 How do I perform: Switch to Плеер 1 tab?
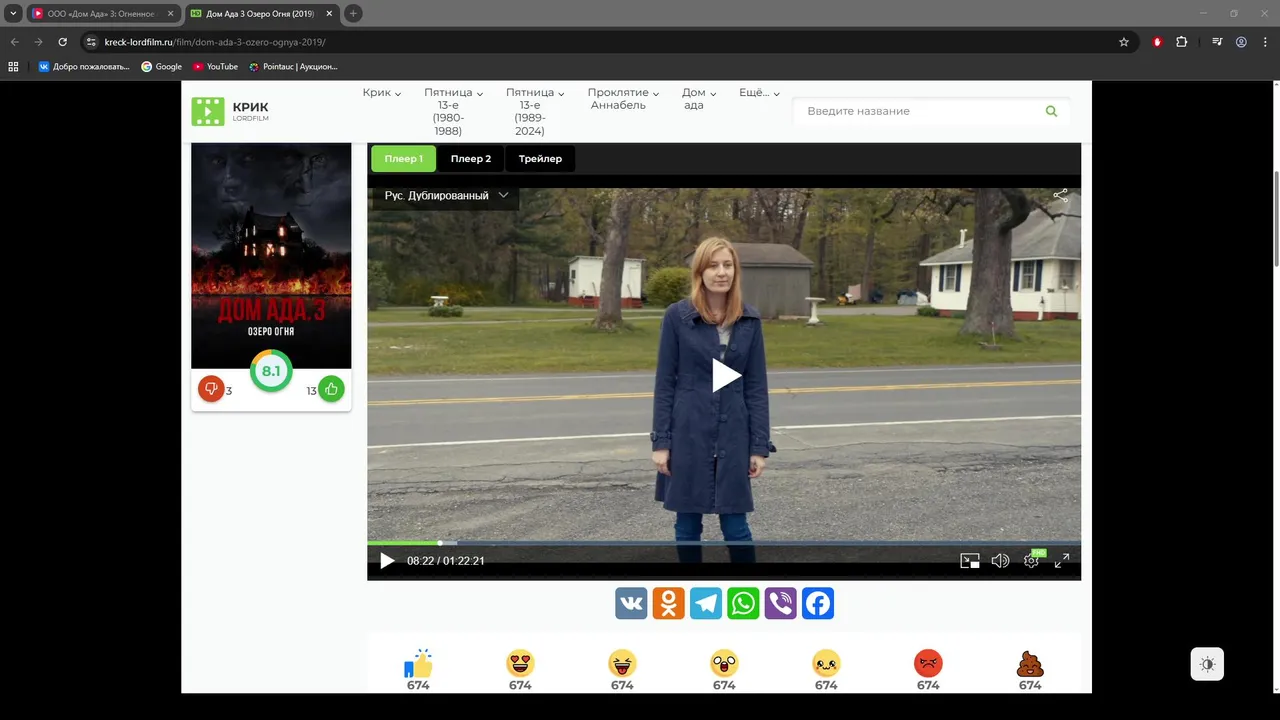pyautogui.click(x=404, y=158)
